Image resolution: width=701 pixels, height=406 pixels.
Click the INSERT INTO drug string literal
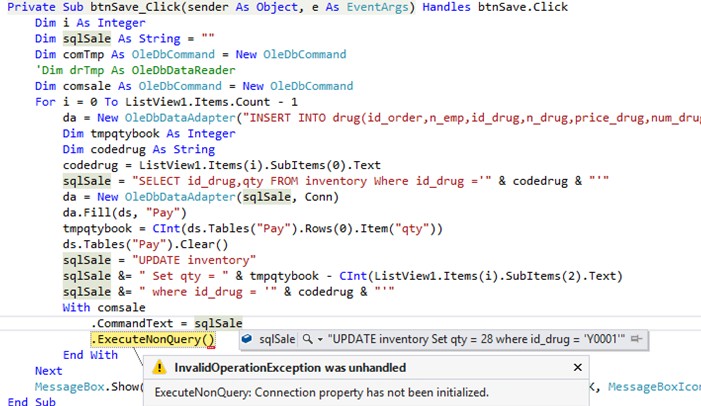click(x=472, y=118)
